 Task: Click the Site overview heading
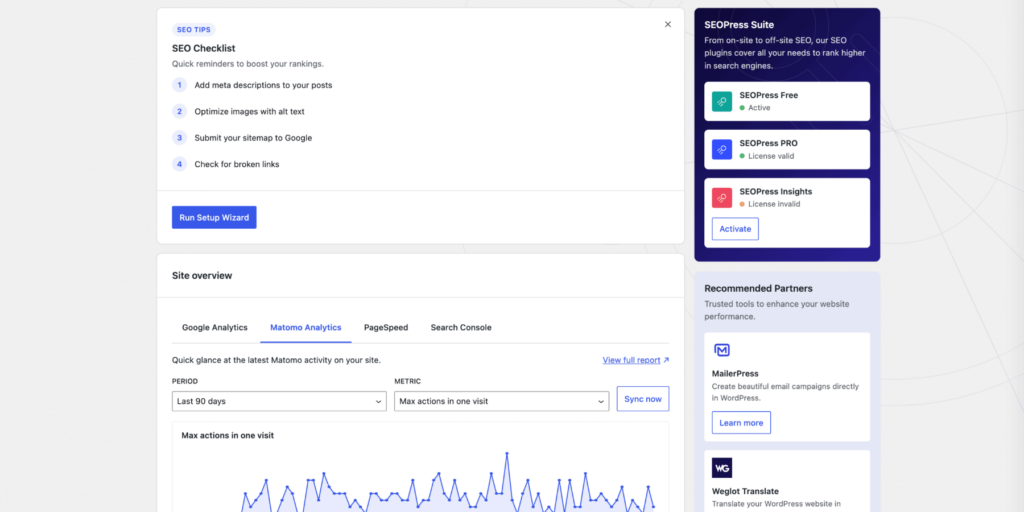(x=202, y=276)
